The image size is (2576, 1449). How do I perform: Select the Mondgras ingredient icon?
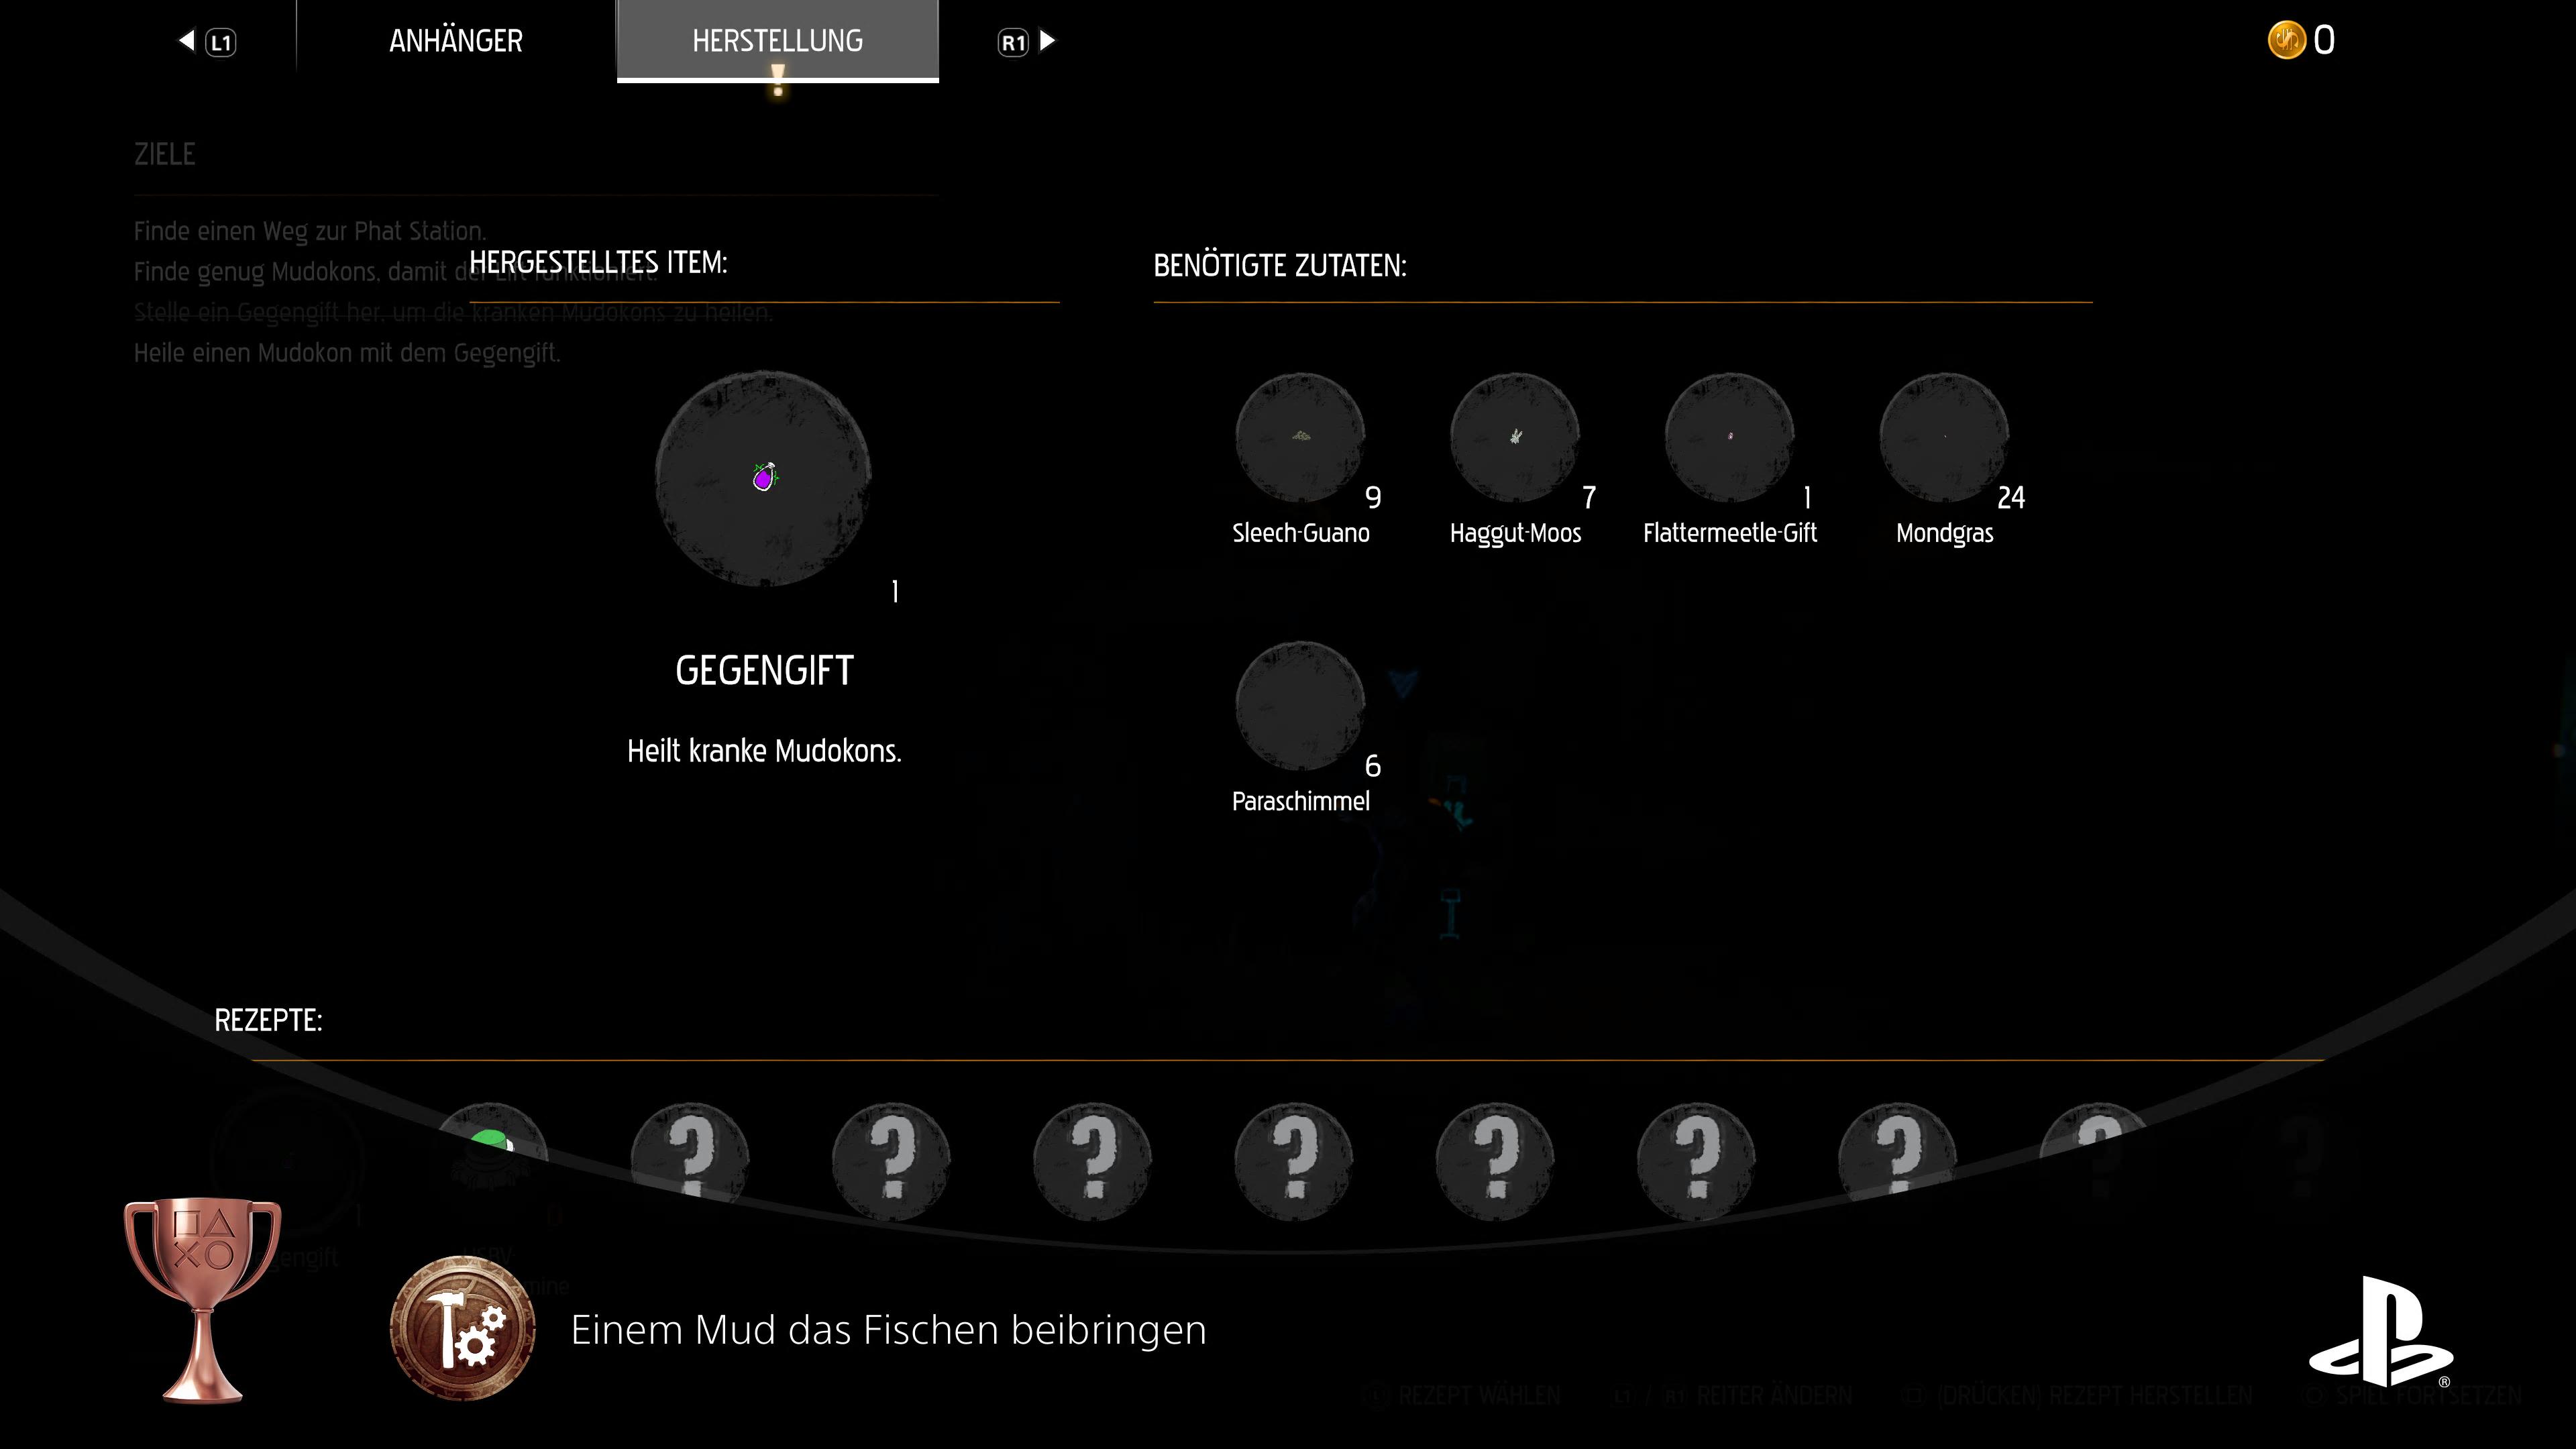pos(1944,437)
